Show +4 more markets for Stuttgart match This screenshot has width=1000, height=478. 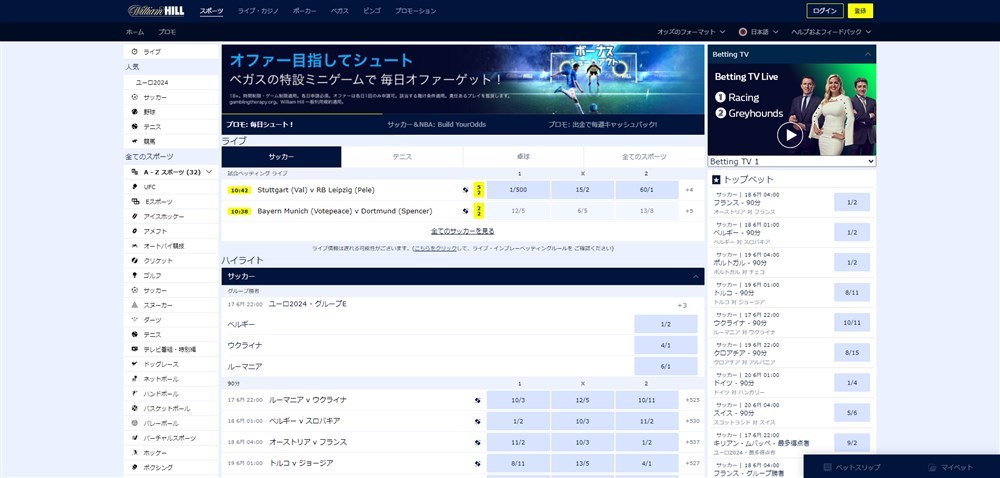click(689, 190)
